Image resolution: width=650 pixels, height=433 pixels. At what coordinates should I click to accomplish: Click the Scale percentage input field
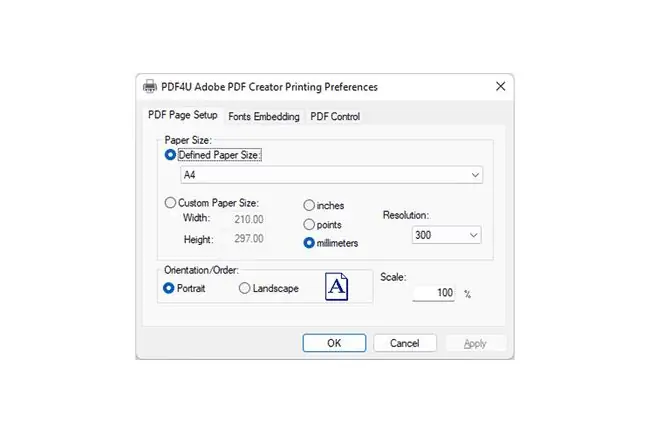pyautogui.click(x=433, y=293)
